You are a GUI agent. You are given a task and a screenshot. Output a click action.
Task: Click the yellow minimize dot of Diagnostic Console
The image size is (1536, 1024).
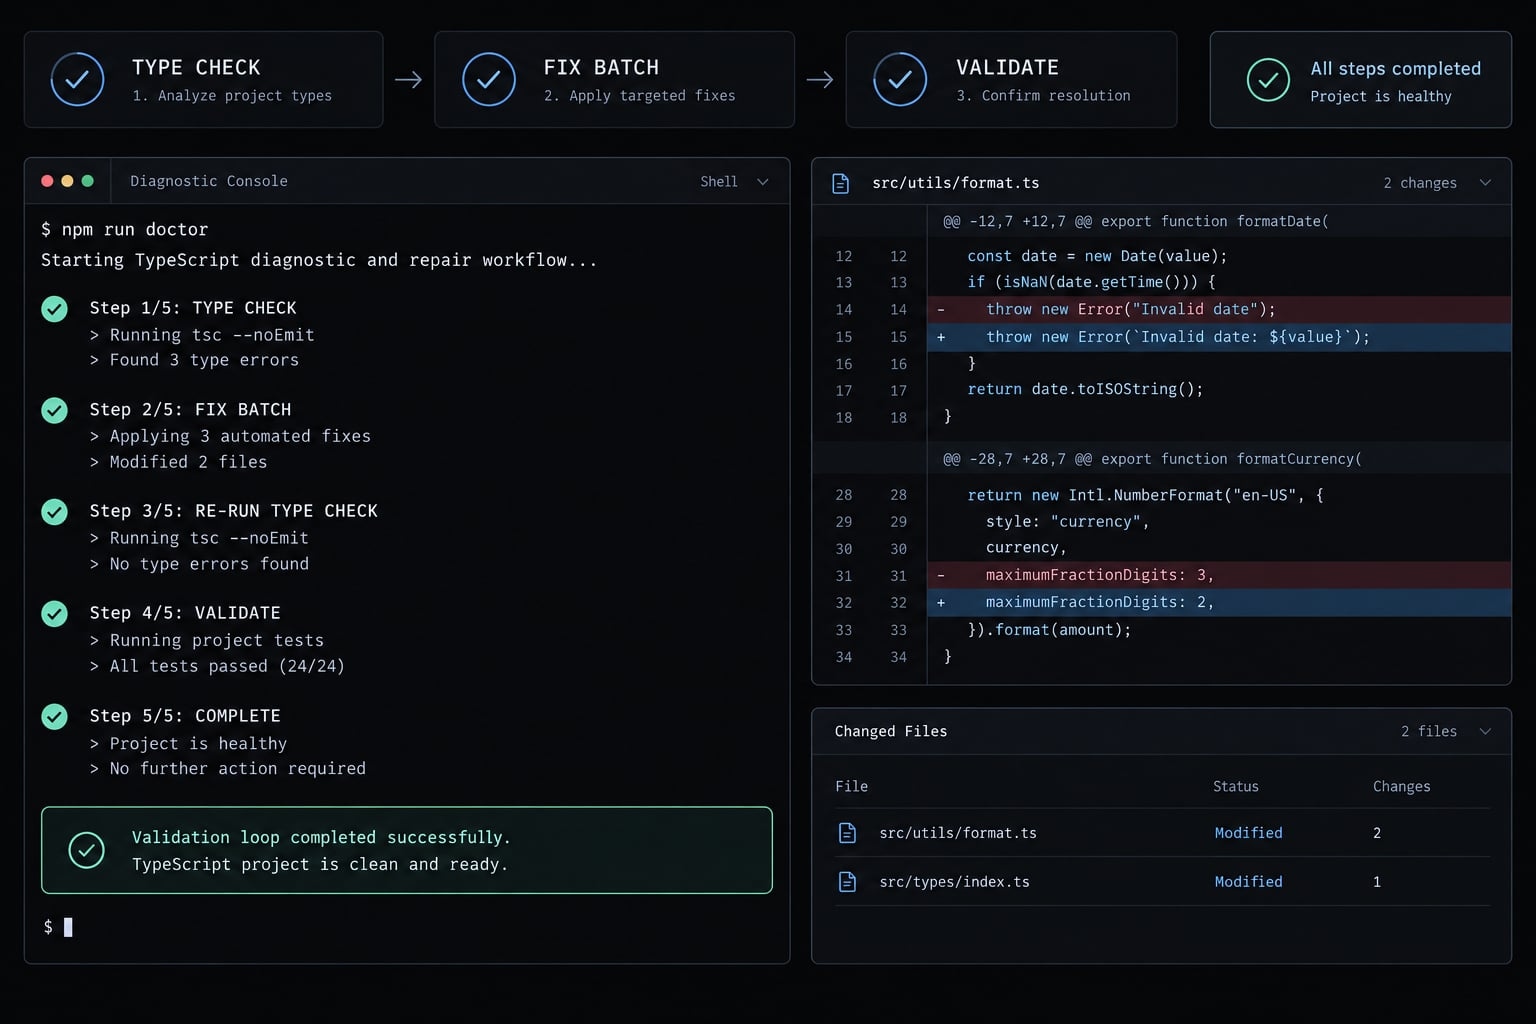point(67,181)
